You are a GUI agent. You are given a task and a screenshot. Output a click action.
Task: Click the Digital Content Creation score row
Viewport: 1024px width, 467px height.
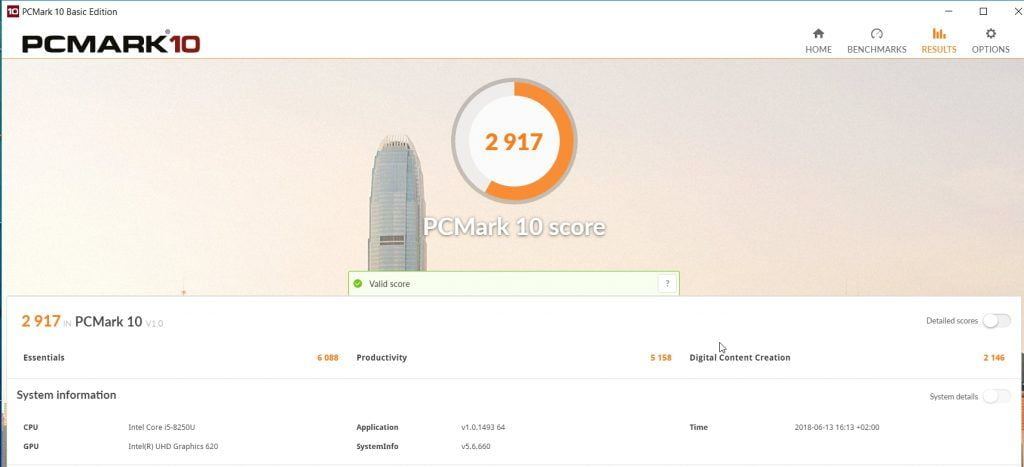[847, 358]
